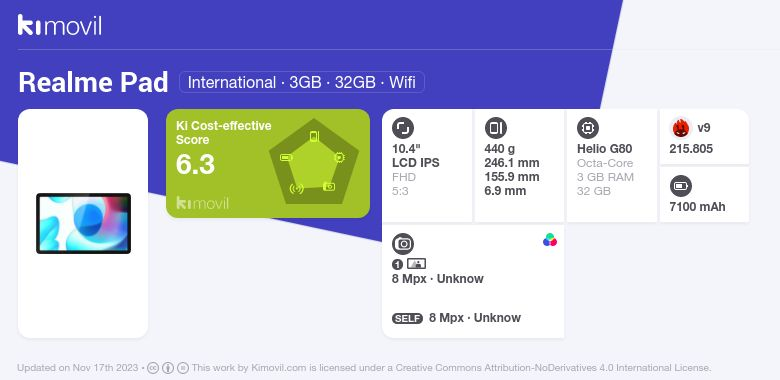Viewport: 780px width, 380px height.
Task: Click the connectivity signal icon in pentagon
Action: [x=296, y=189]
